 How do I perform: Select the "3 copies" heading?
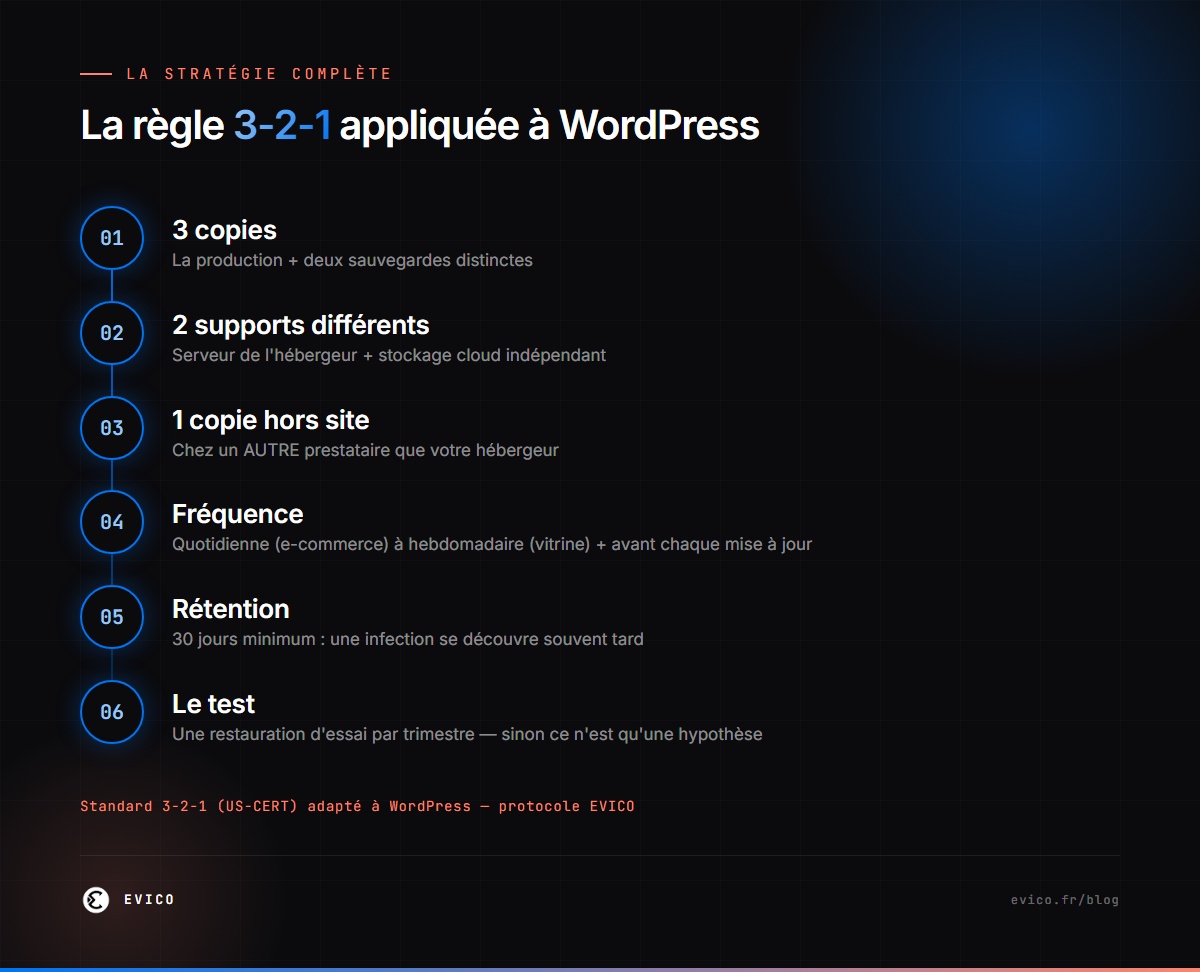click(x=224, y=230)
